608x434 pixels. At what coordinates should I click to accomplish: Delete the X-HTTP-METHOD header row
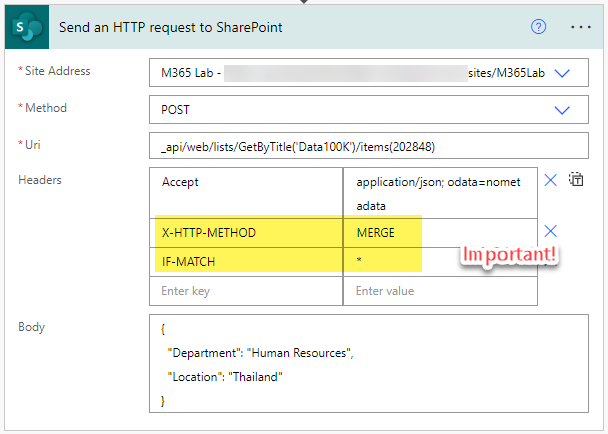(x=551, y=231)
